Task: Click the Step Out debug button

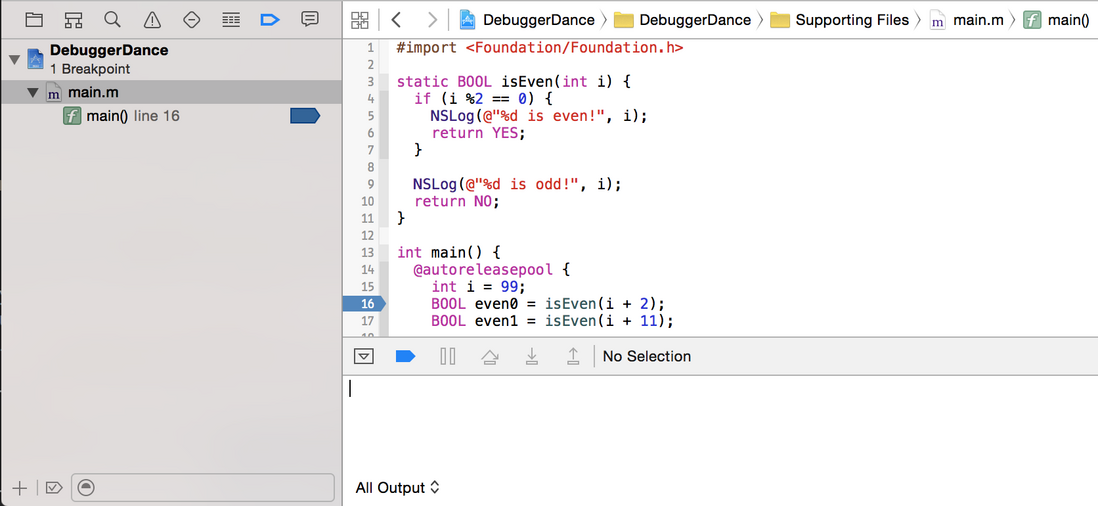Action: coord(573,356)
